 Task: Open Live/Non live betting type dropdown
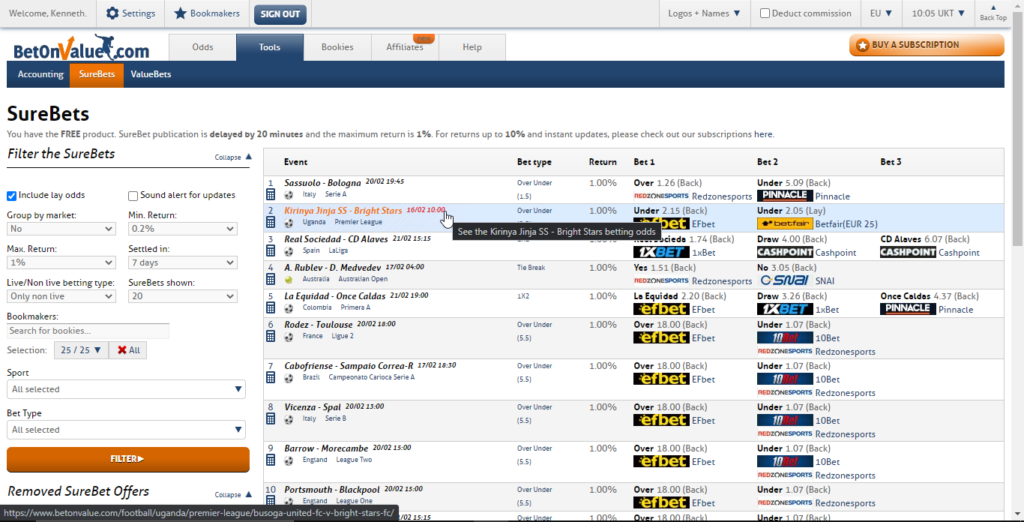click(x=61, y=297)
